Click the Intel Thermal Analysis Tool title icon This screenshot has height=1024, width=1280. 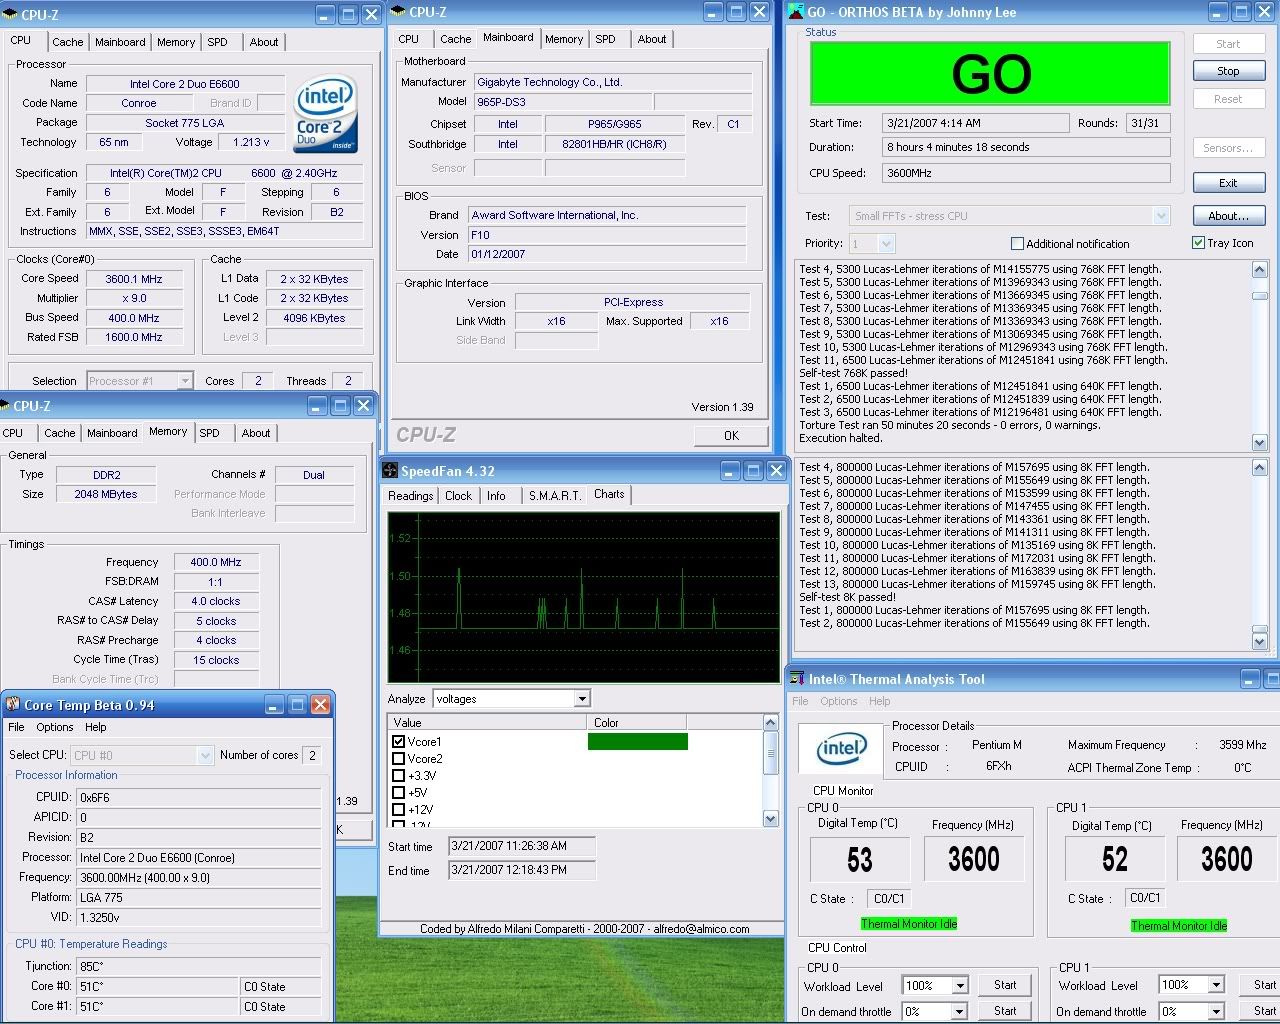pyautogui.click(x=797, y=679)
